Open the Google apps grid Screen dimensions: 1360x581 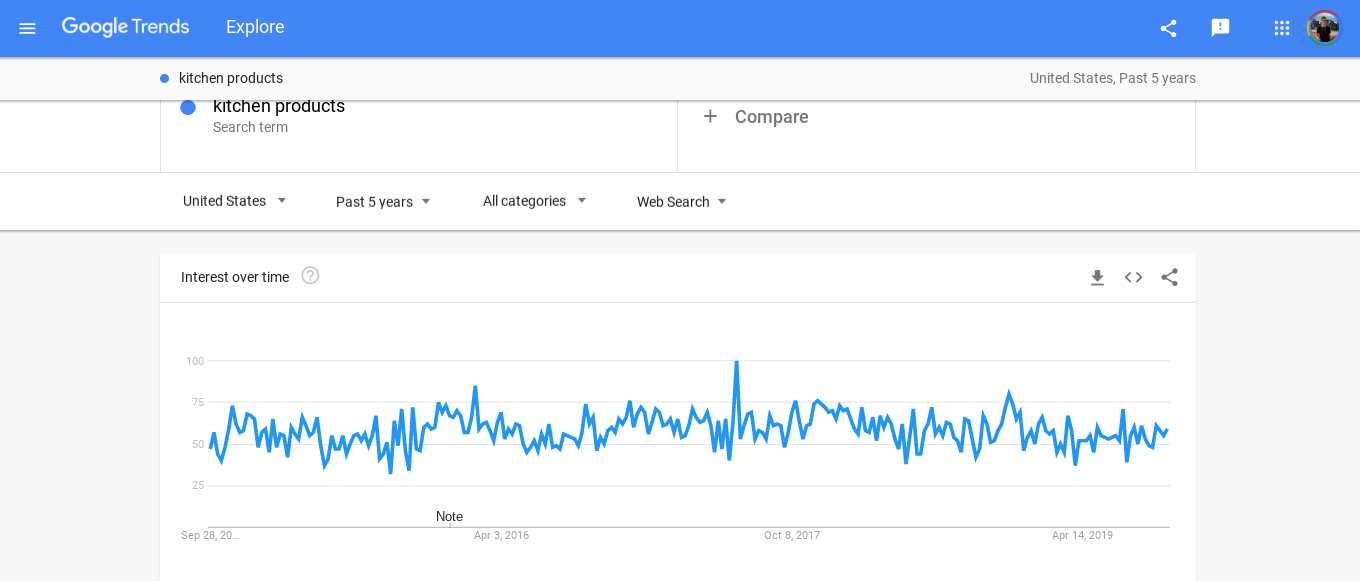[x=1282, y=28]
